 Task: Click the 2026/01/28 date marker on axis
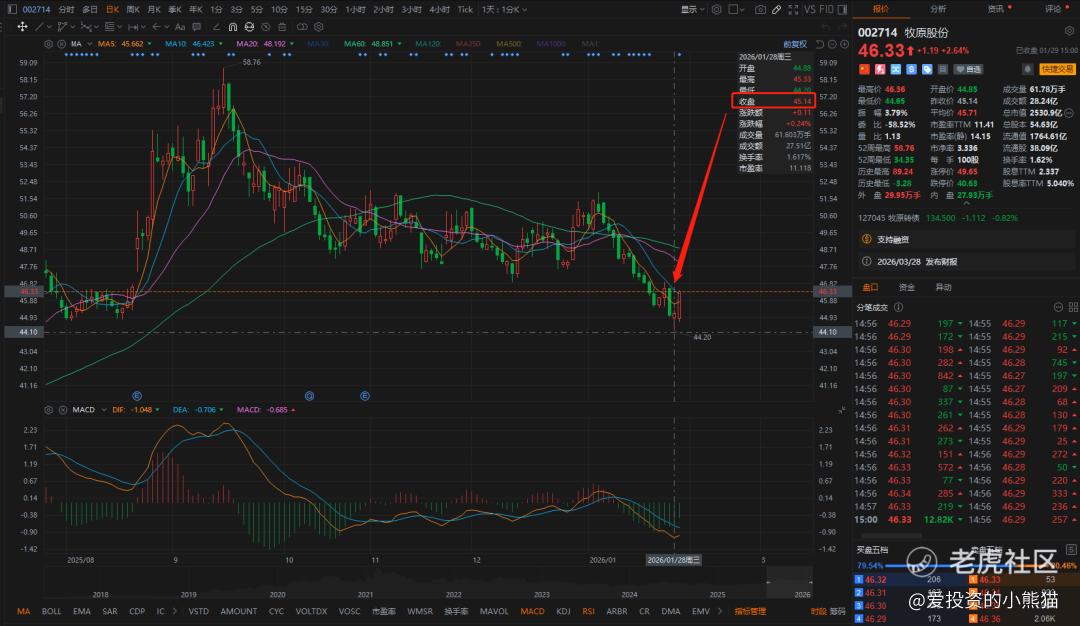click(674, 560)
